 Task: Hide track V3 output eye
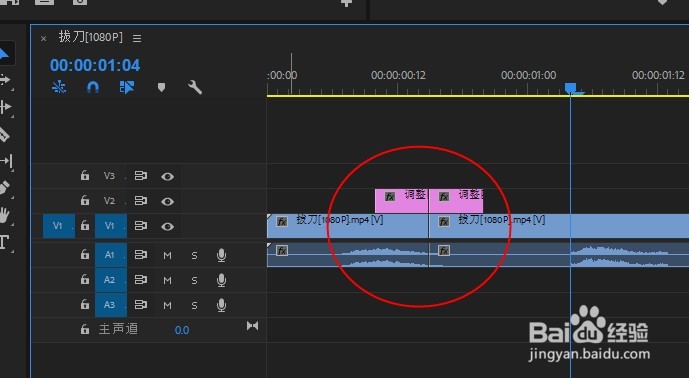coord(167,177)
